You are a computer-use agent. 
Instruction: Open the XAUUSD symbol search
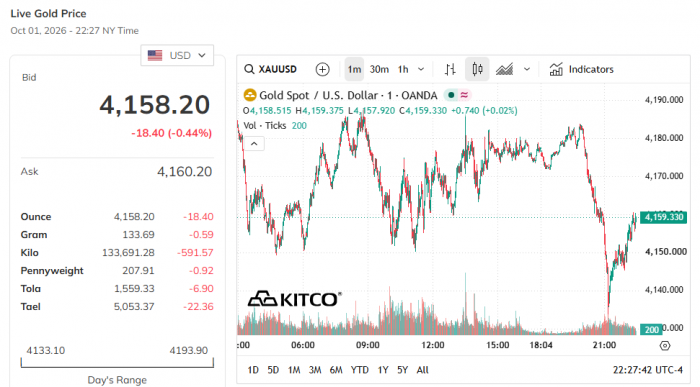pyautogui.click(x=271, y=69)
